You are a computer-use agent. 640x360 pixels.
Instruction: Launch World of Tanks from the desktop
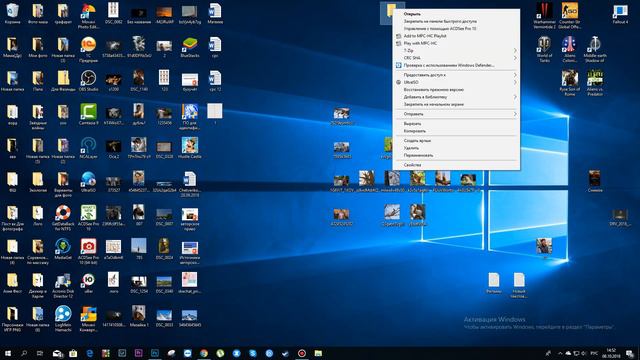[x=544, y=49]
